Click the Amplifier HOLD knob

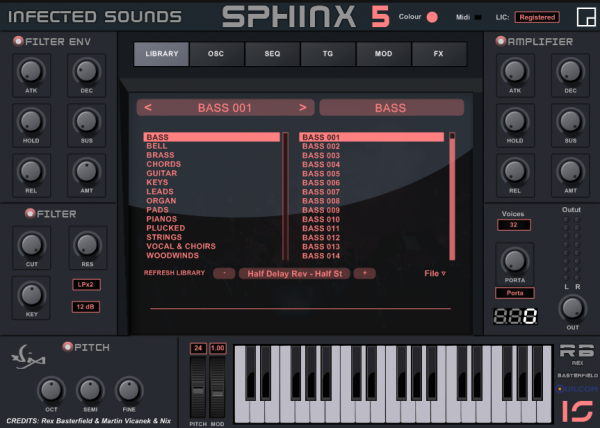(515, 121)
